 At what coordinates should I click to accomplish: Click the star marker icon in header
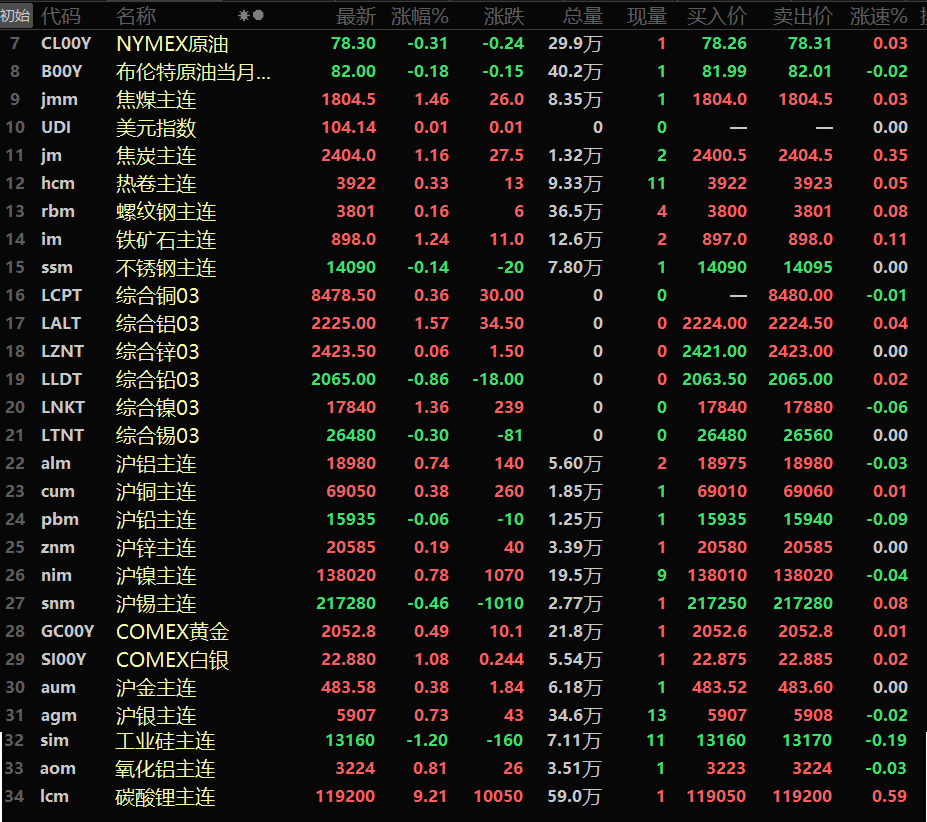point(243,16)
